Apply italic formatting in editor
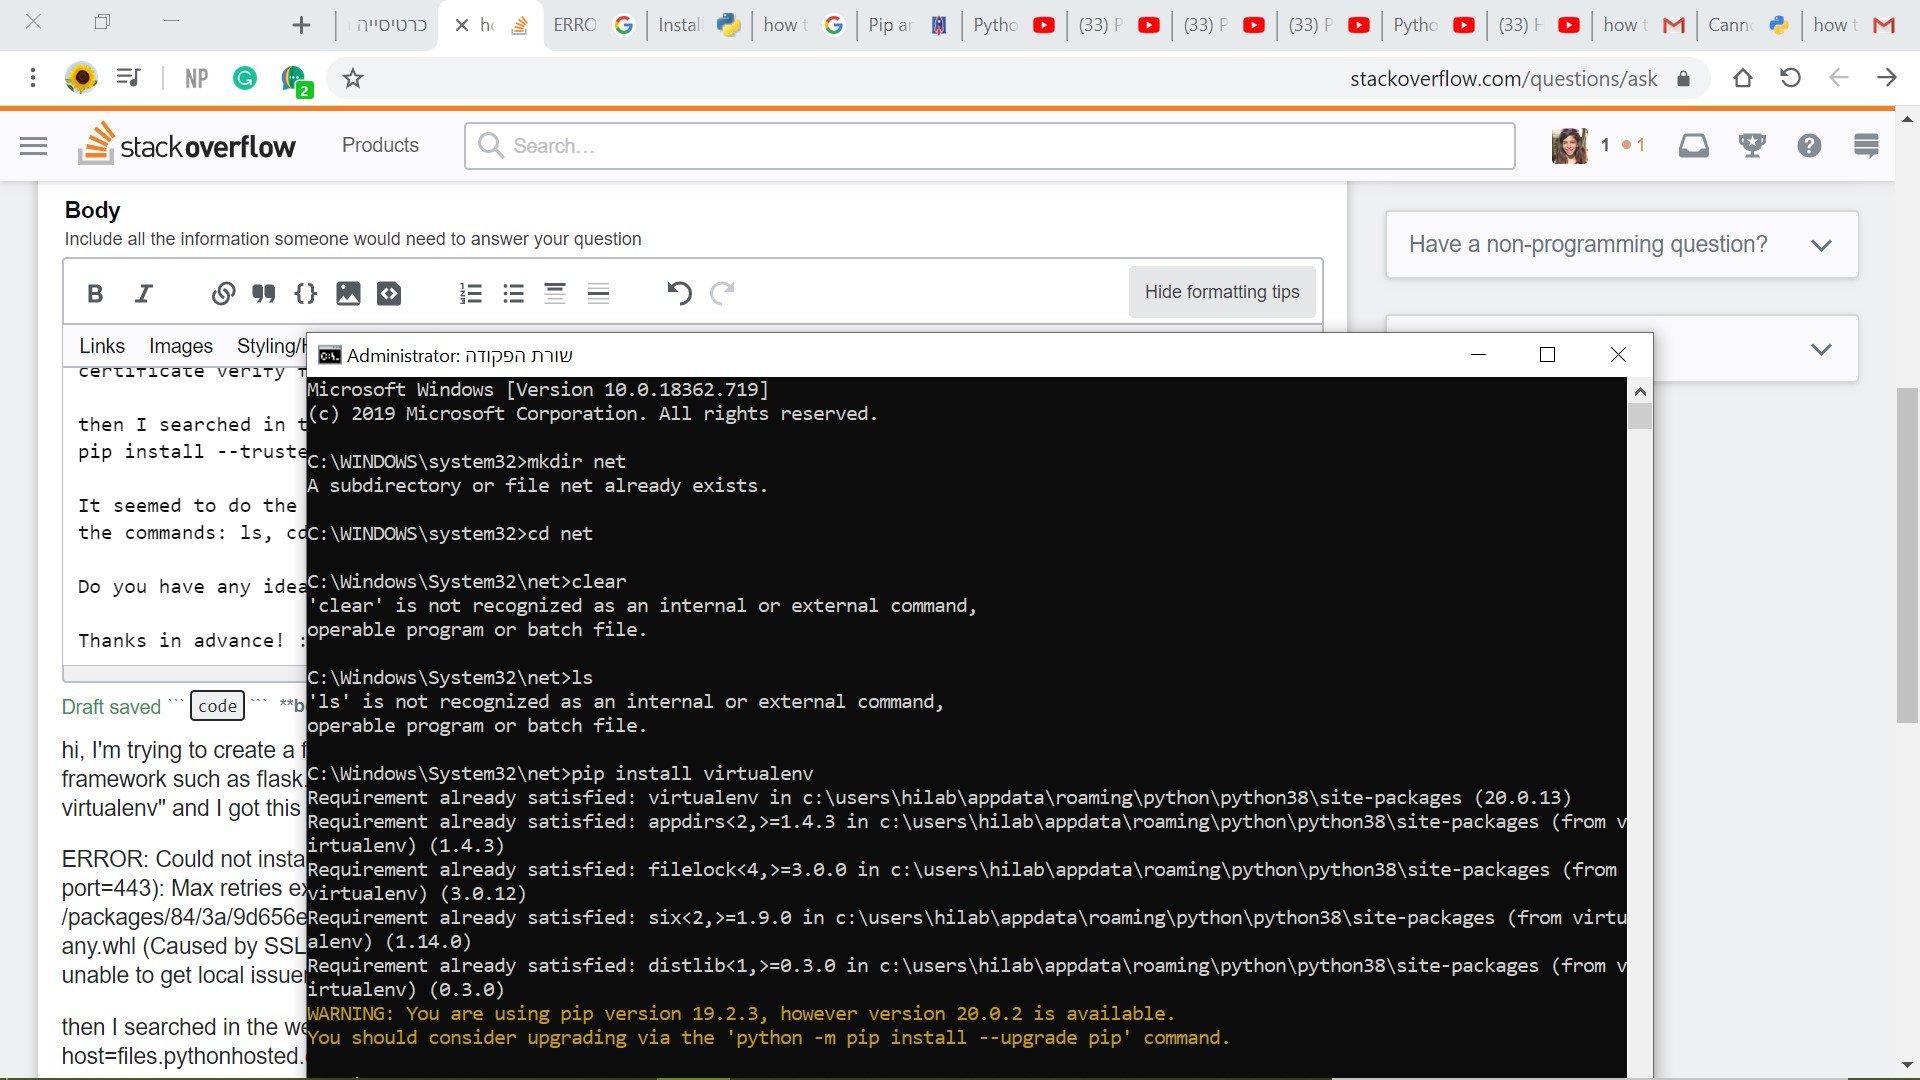 [x=144, y=294]
